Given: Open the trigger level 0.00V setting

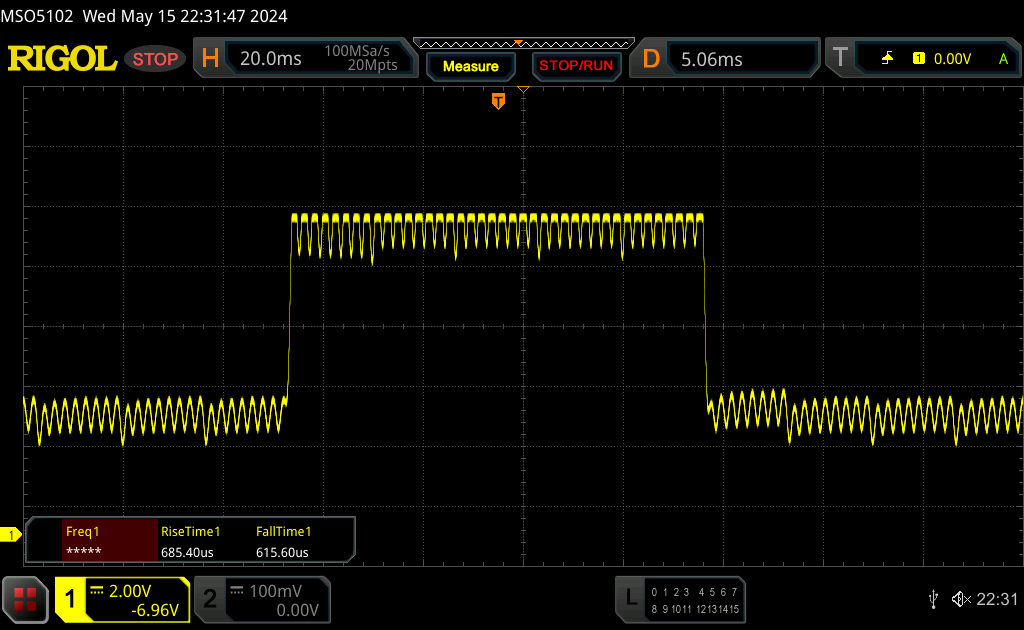Looking at the screenshot, I should [951, 59].
